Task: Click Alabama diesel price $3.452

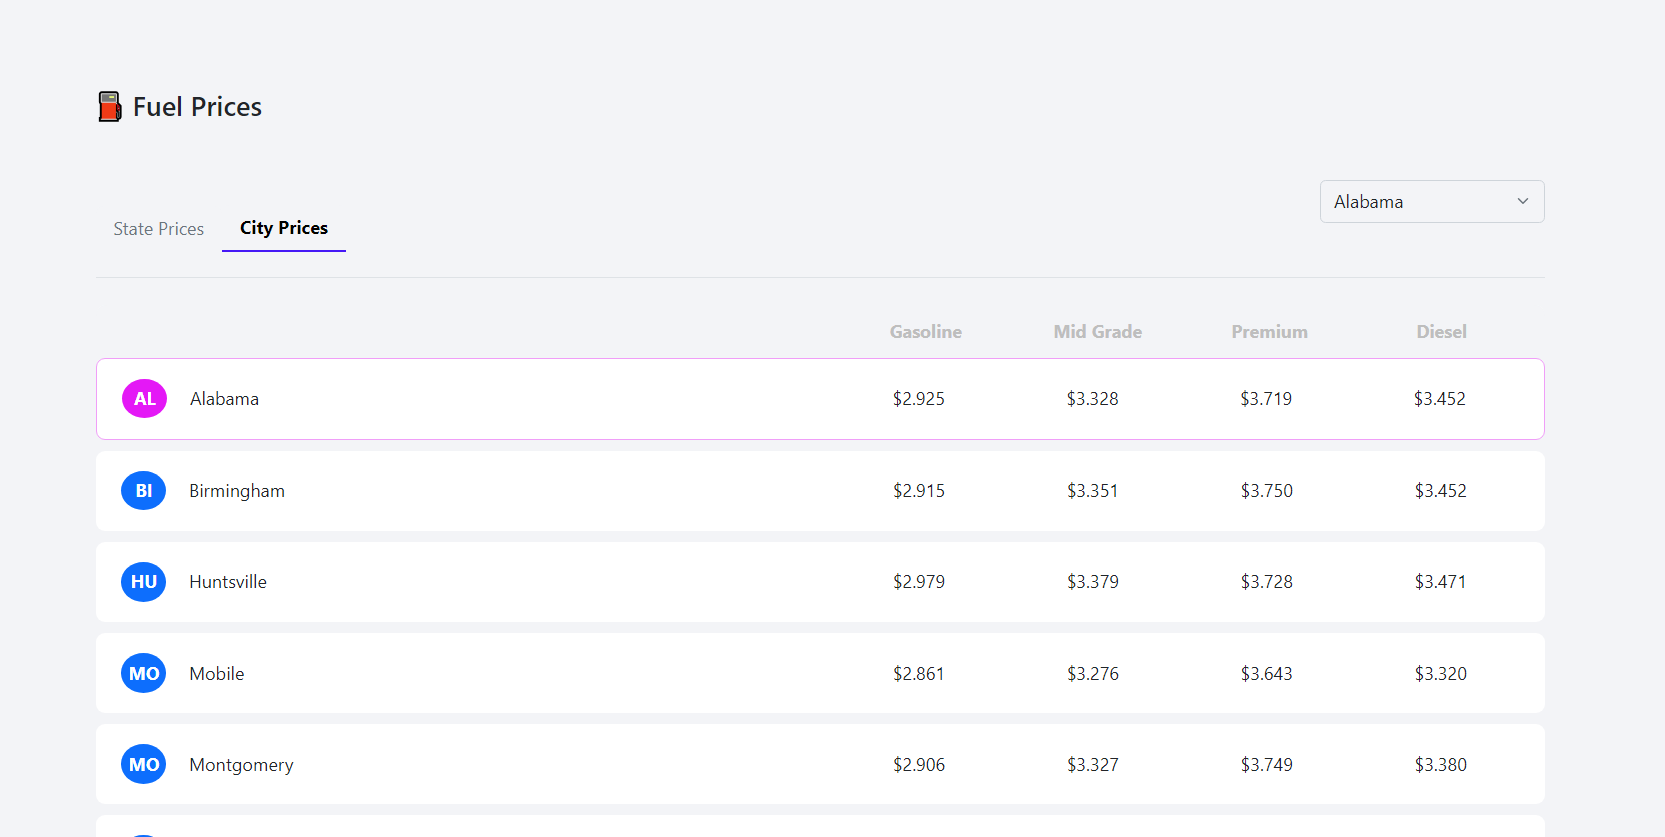Action: [1440, 399]
